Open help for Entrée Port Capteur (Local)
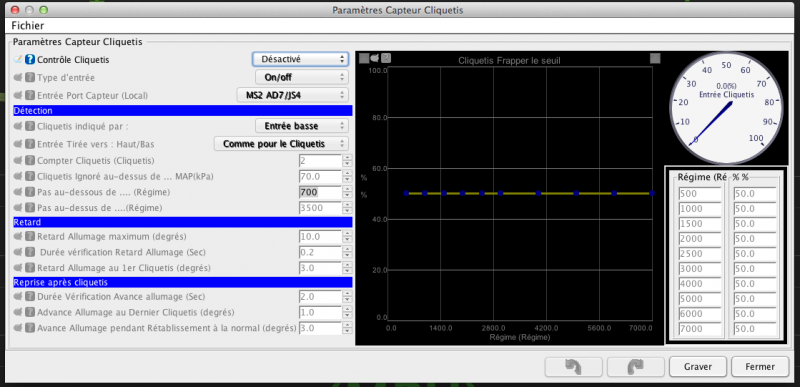 [30, 95]
